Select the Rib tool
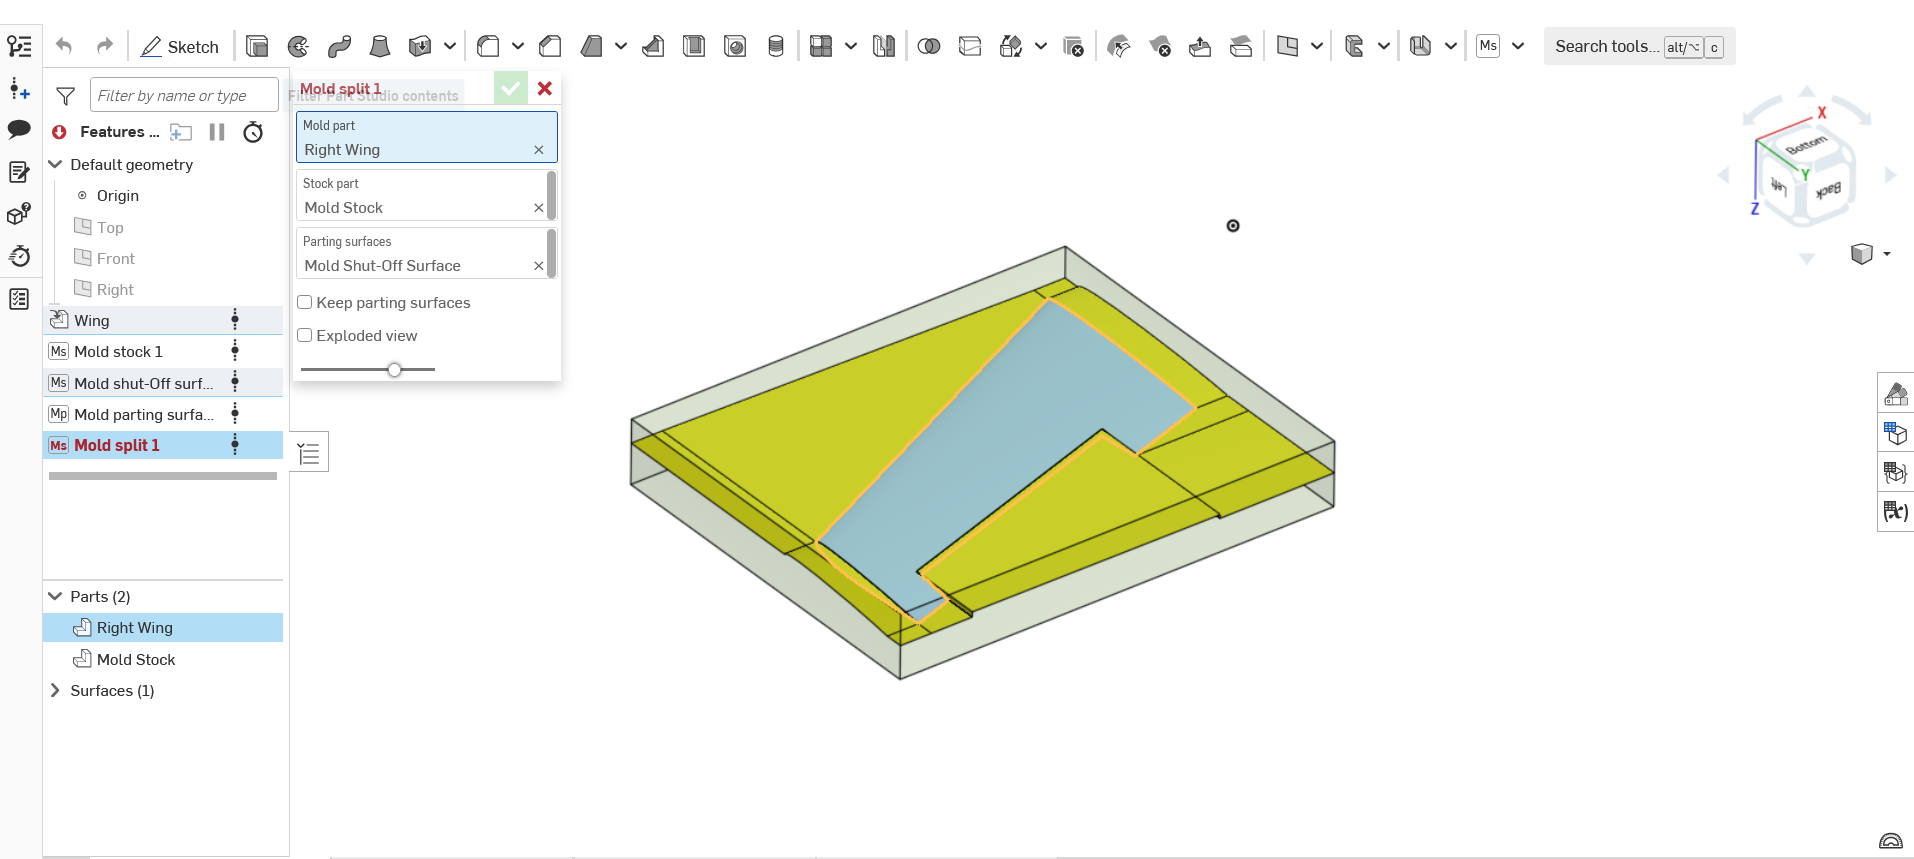 coord(653,46)
